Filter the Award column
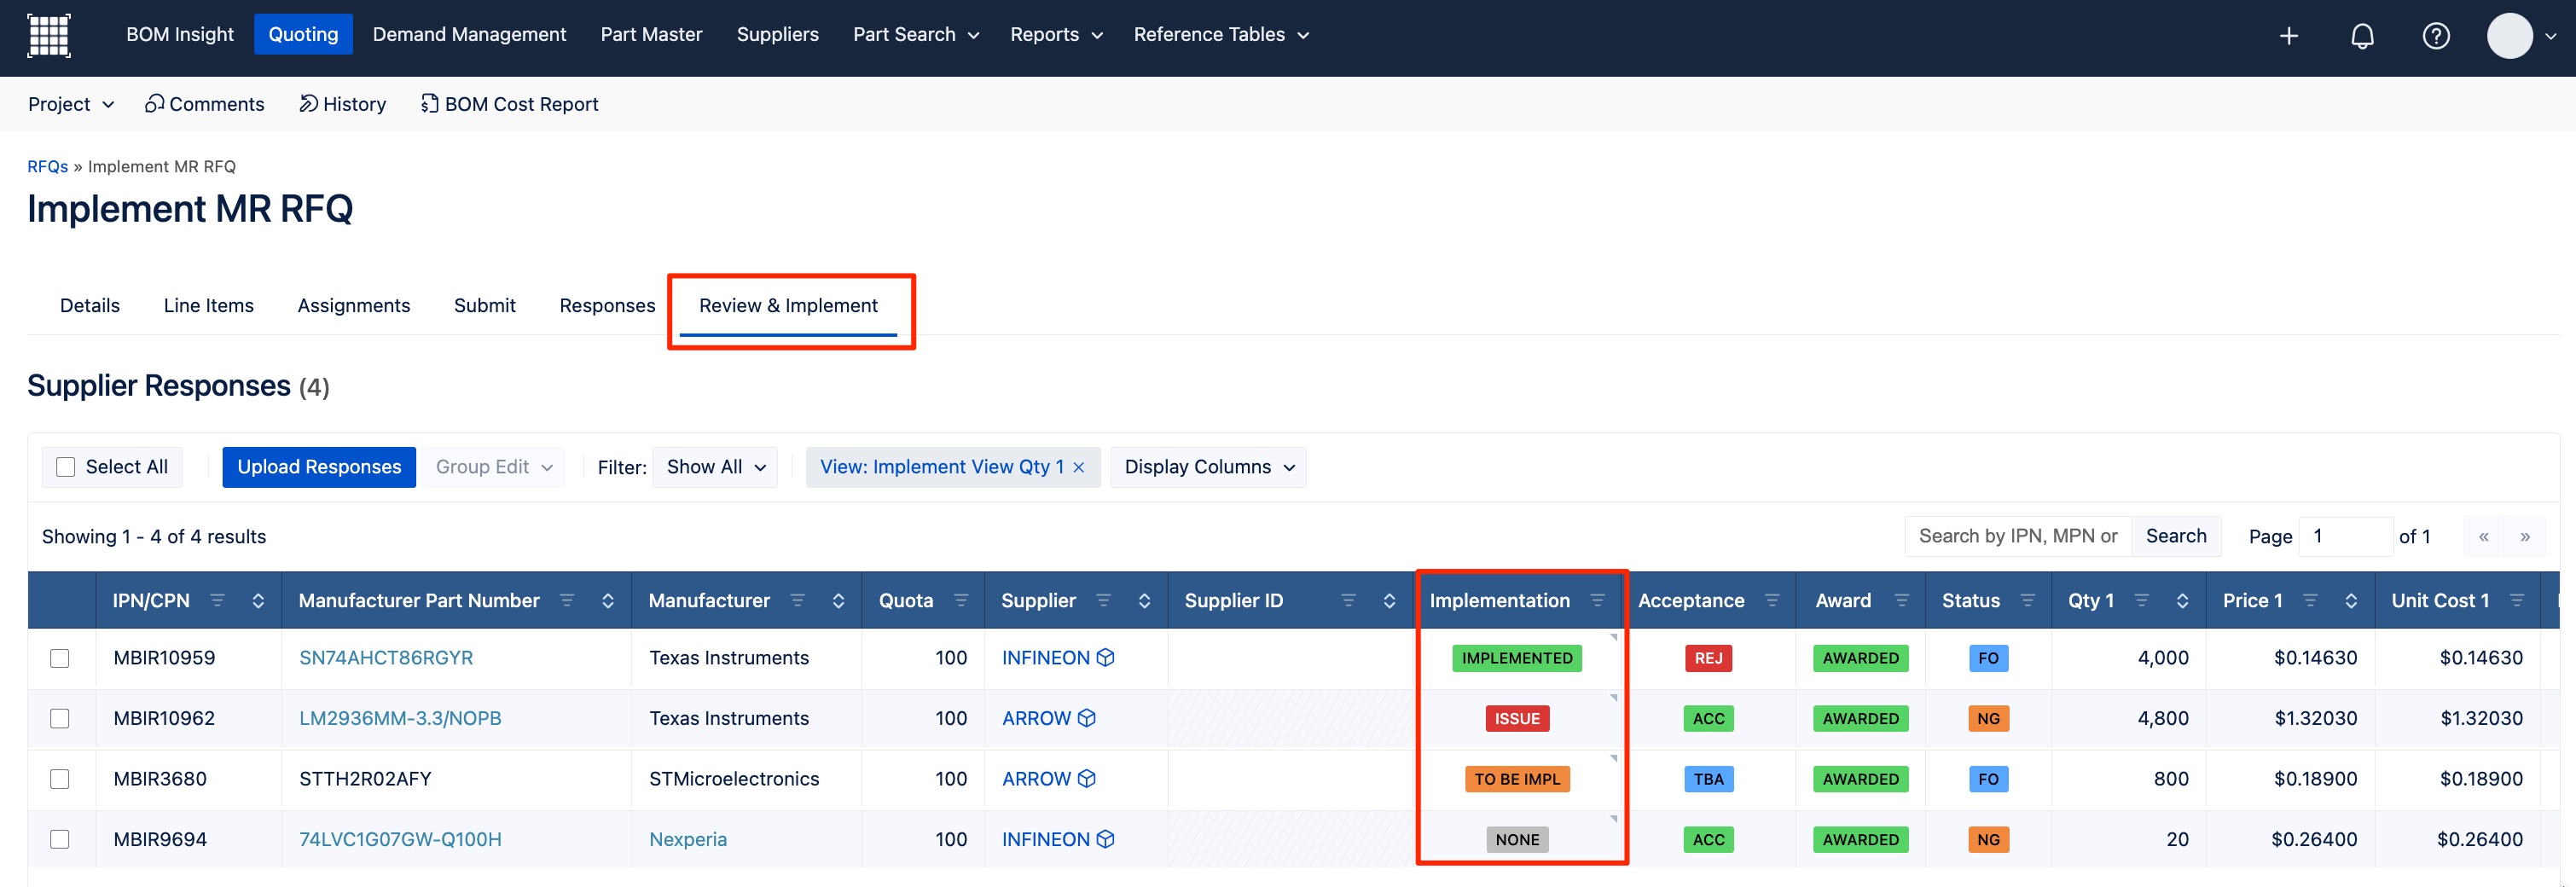Screen dimensions: 2576x887 point(1902,600)
